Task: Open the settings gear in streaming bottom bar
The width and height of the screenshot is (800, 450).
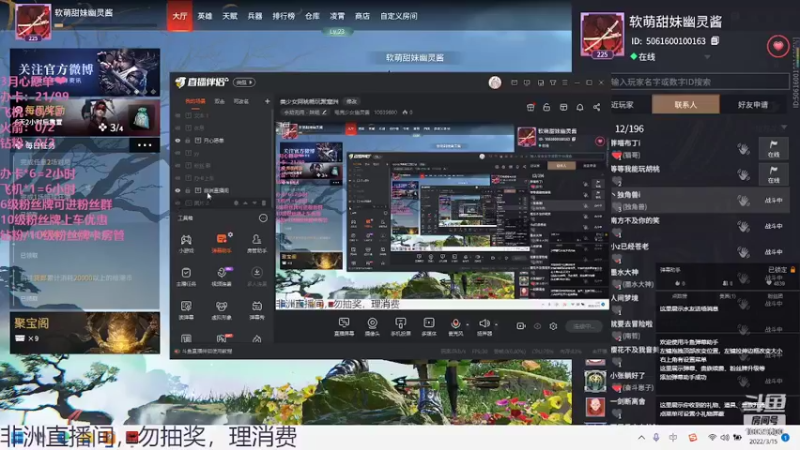Action: (x=554, y=326)
